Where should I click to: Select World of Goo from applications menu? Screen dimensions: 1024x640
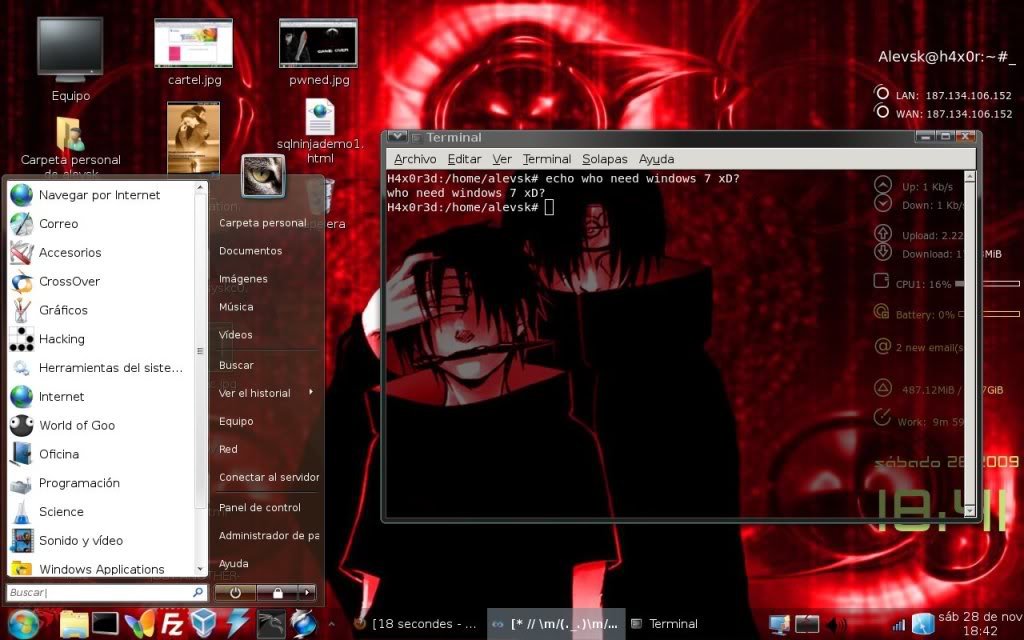(76, 425)
